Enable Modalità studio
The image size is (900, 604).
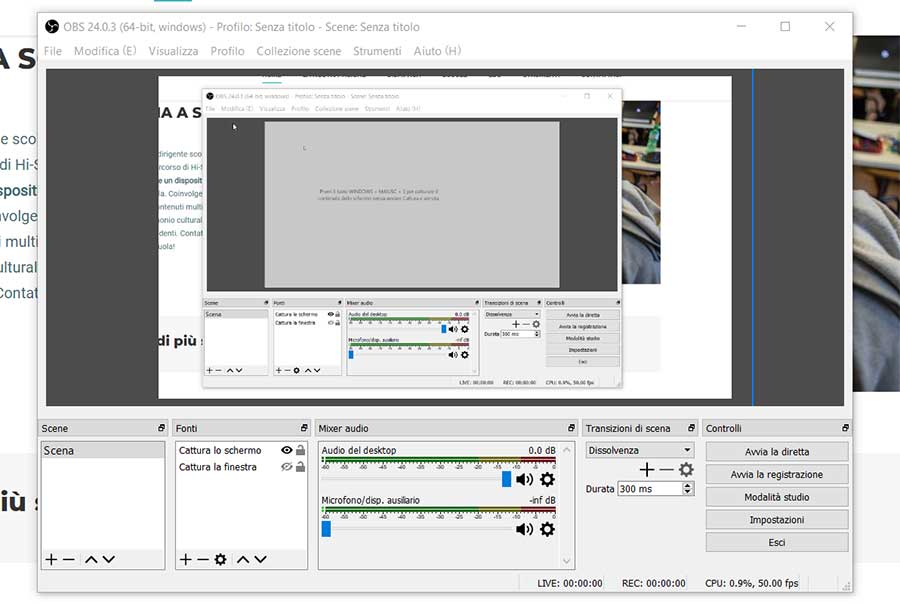point(777,497)
